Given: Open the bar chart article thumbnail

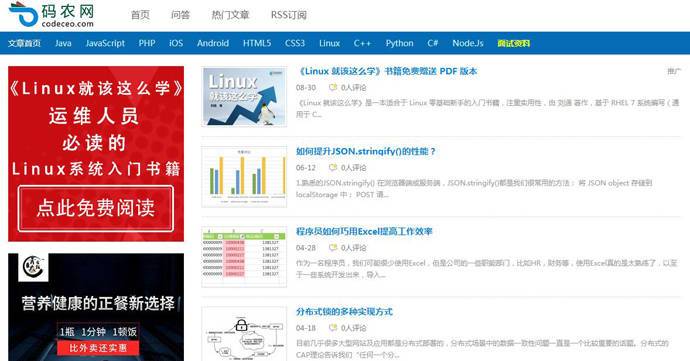Looking at the screenshot, I should pyautogui.click(x=244, y=177).
